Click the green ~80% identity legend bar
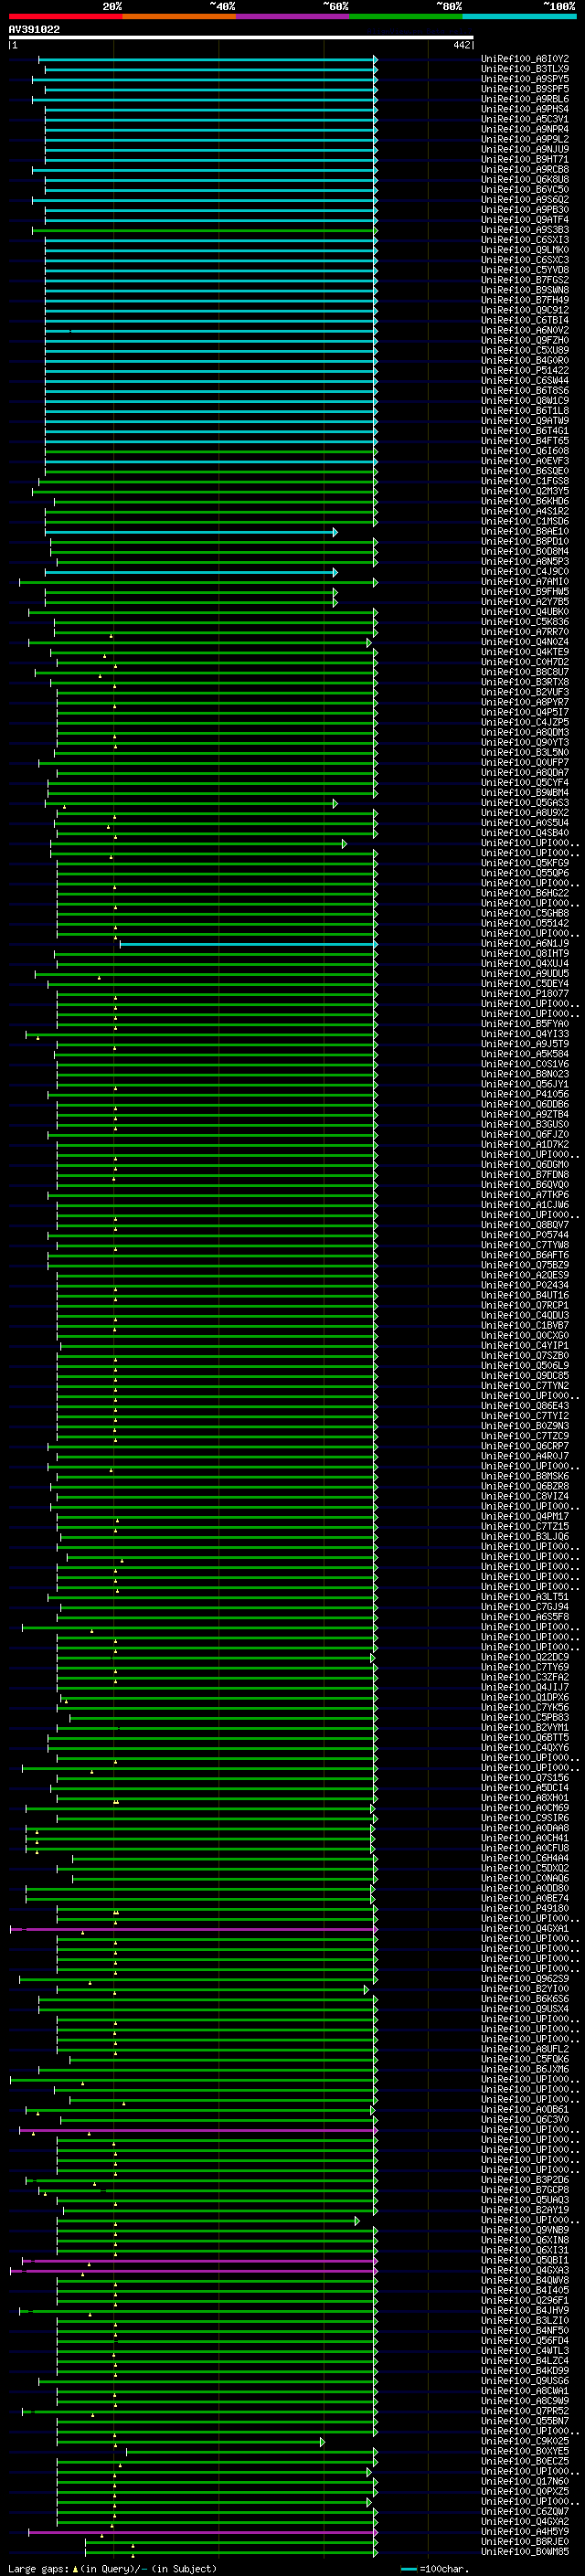The height and width of the screenshot is (2576, 585). [406, 16]
